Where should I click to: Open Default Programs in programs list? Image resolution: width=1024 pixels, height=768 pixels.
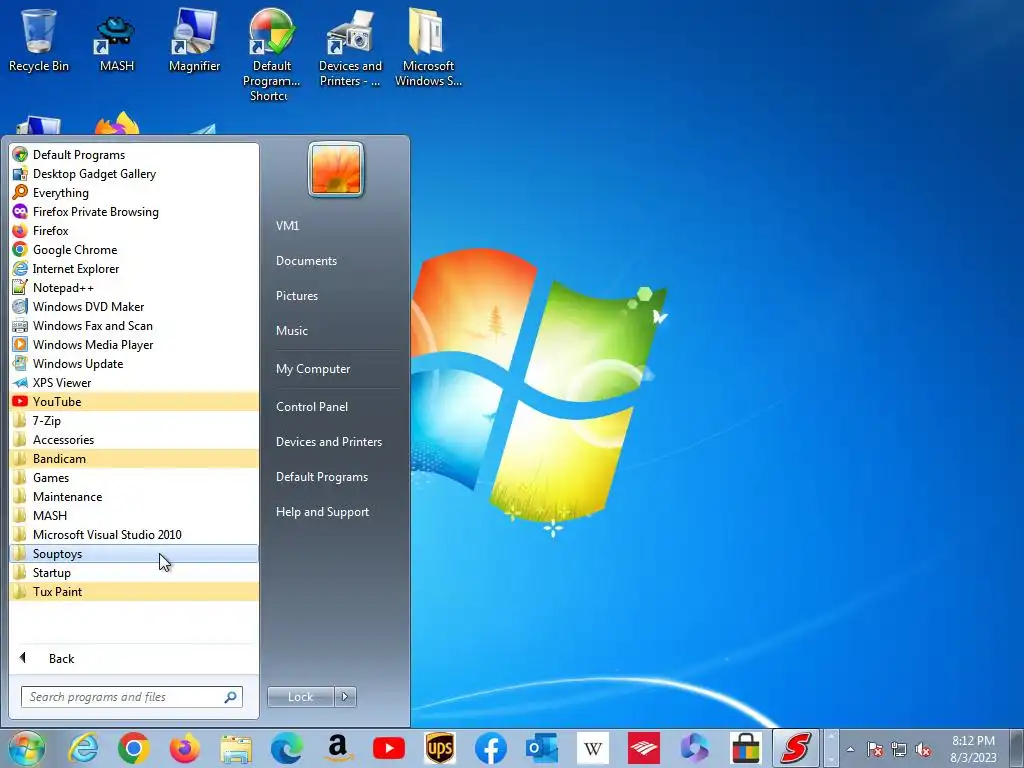click(134, 155)
